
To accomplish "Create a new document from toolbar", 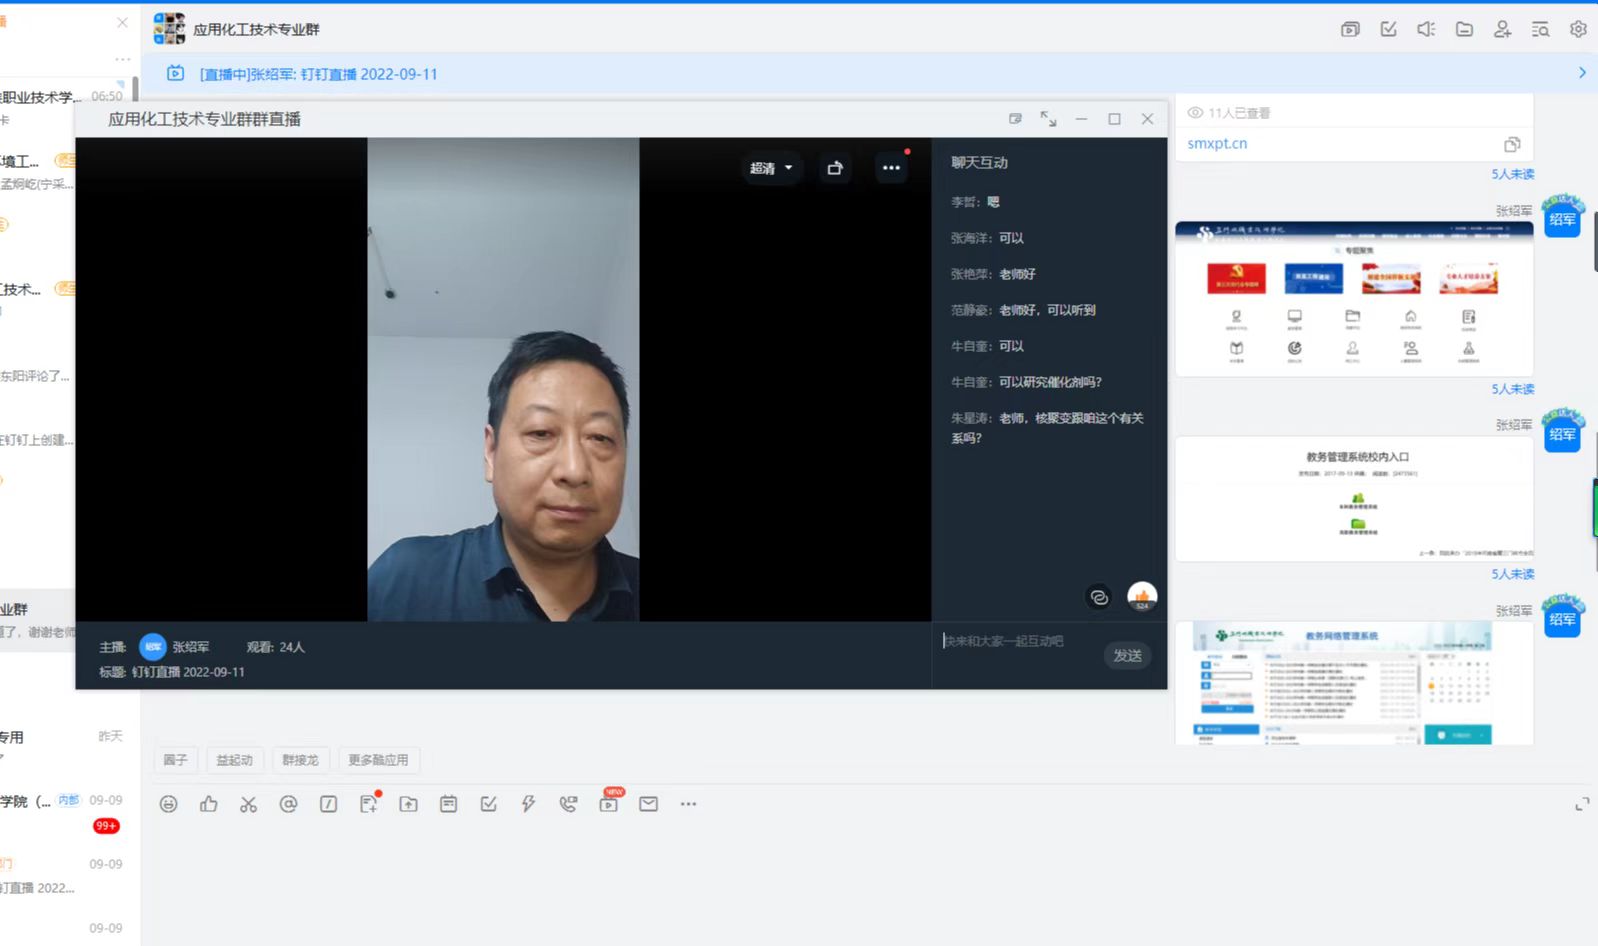I will point(369,803).
